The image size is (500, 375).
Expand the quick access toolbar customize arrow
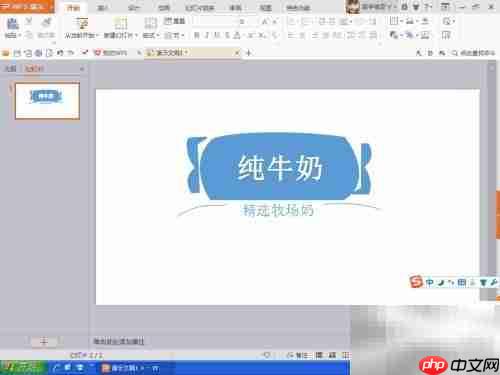coord(84,53)
